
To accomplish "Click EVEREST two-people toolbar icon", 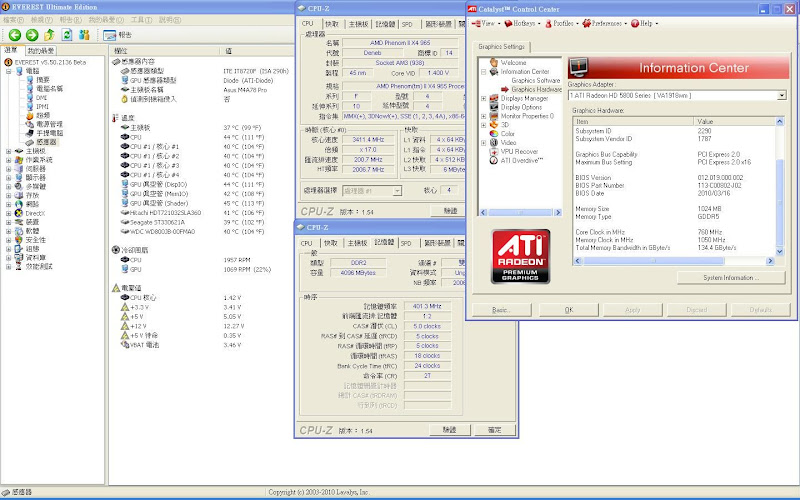I will (84, 35).
